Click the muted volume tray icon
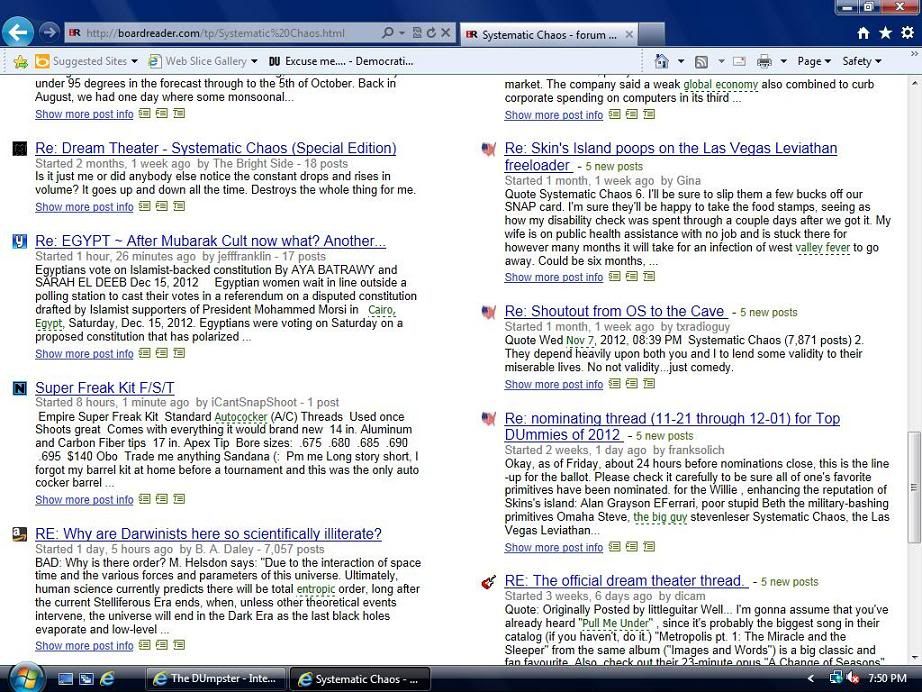Image resolution: width=922 pixels, height=692 pixels. click(x=853, y=678)
